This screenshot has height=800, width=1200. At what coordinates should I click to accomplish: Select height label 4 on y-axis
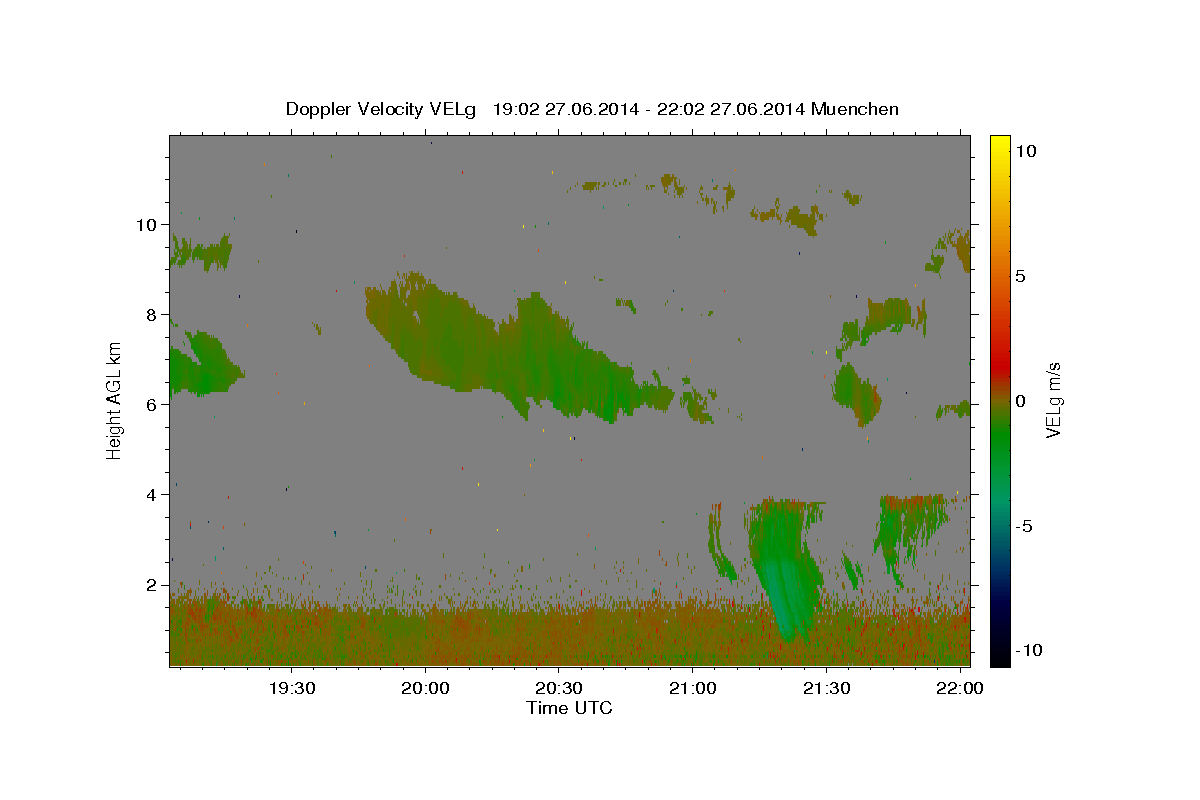point(152,495)
